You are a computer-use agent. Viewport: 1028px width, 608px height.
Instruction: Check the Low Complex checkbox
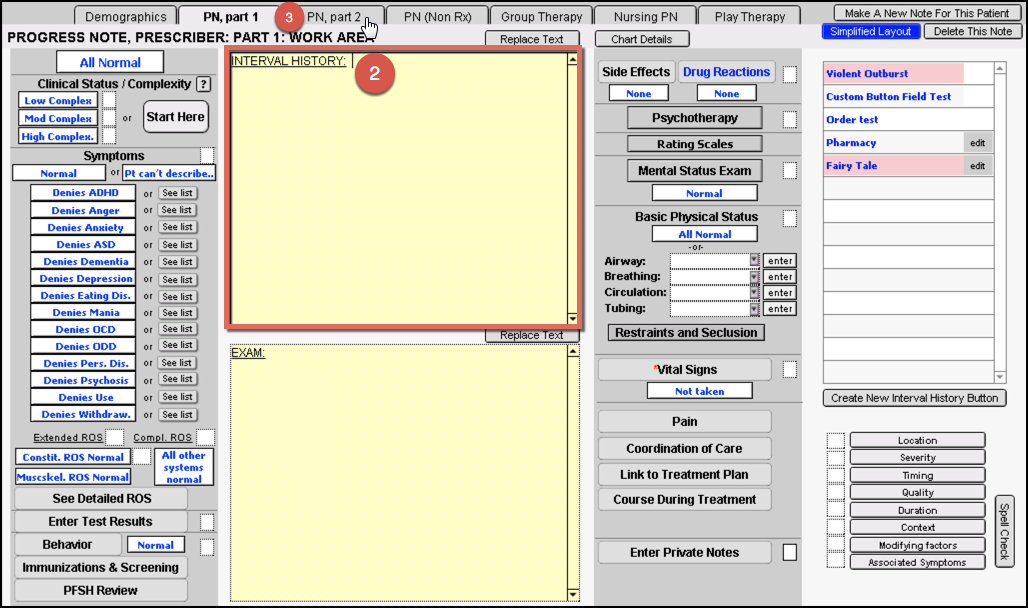point(109,100)
